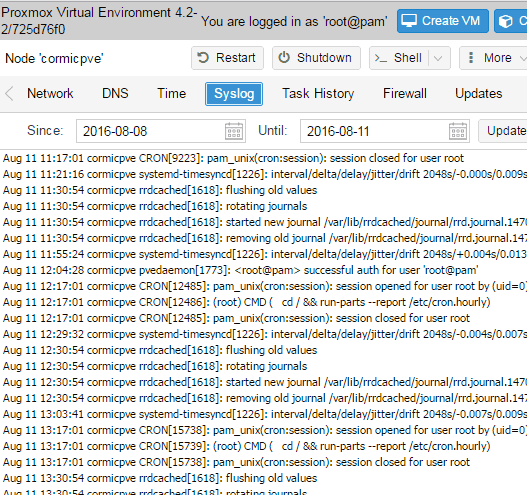This screenshot has height=495, width=527.
Task: Click the Restart circular arrow icon
Action: pyautogui.click(x=203, y=58)
